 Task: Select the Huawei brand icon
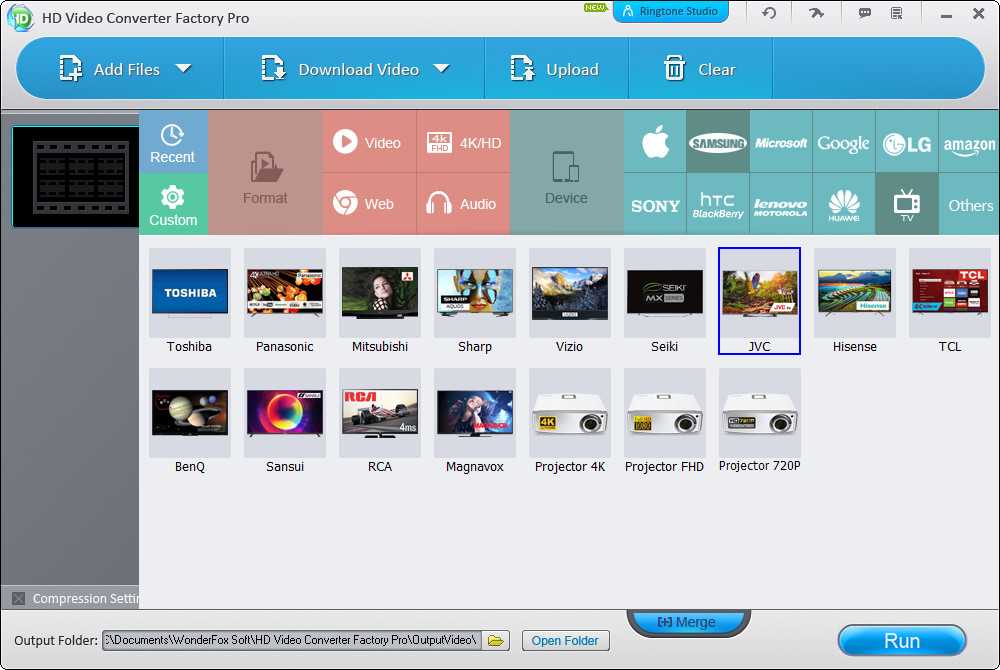844,205
